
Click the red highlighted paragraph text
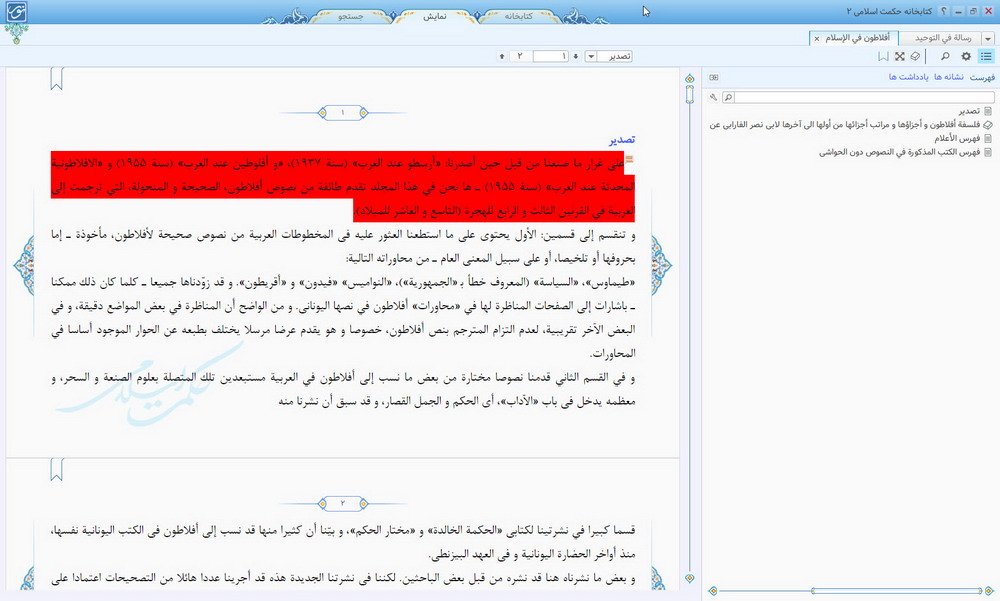[x=342, y=186]
